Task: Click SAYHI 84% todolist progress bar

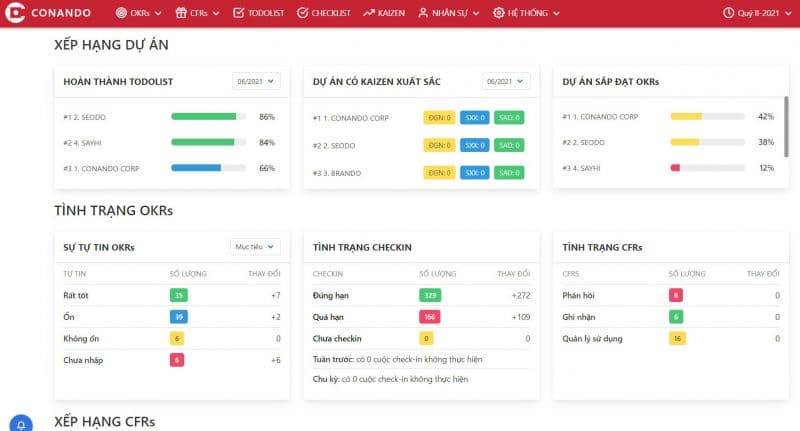Action: click(209, 142)
